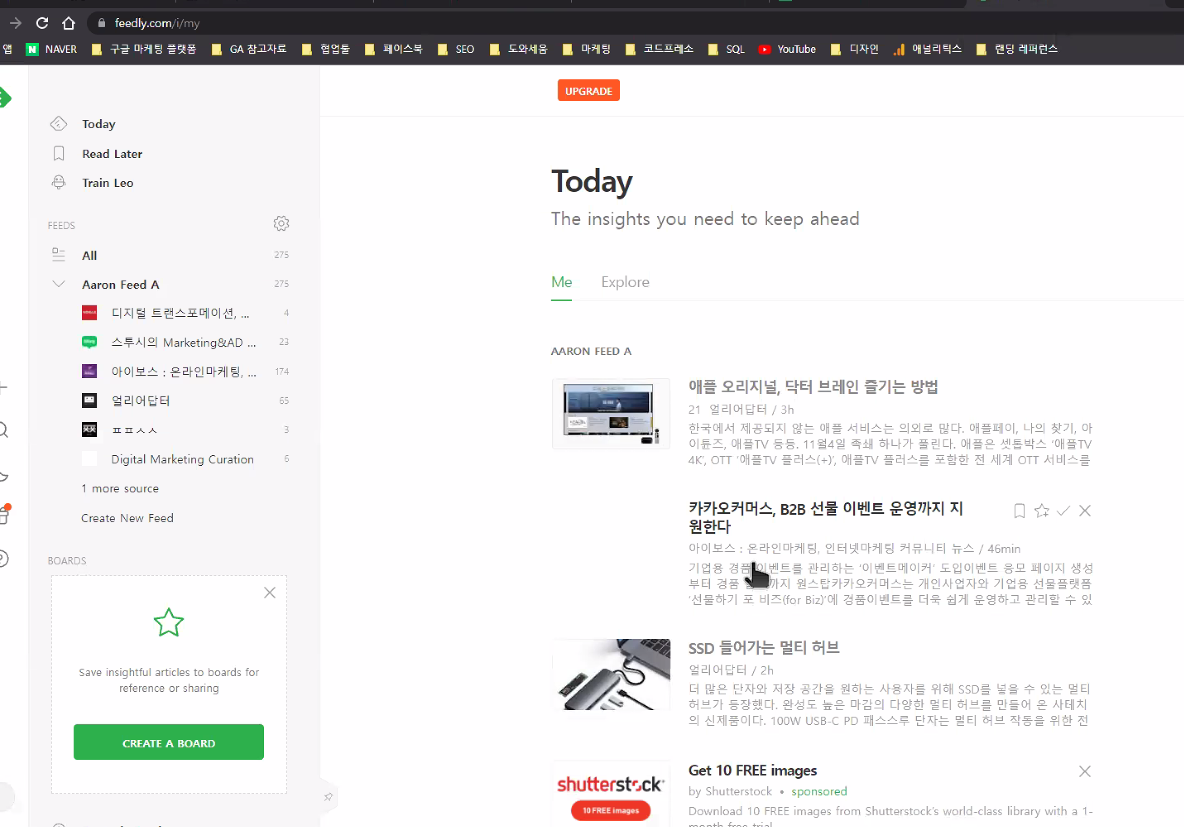Collapse the Aaron Feed A folder

pos(58,284)
